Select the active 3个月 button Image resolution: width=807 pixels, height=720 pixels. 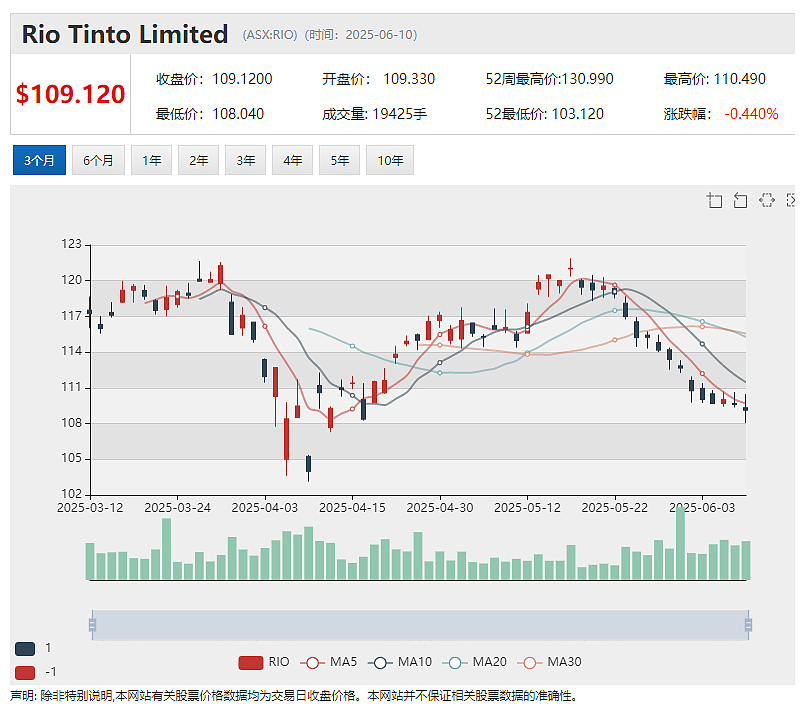pyautogui.click(x=39, y=160)
